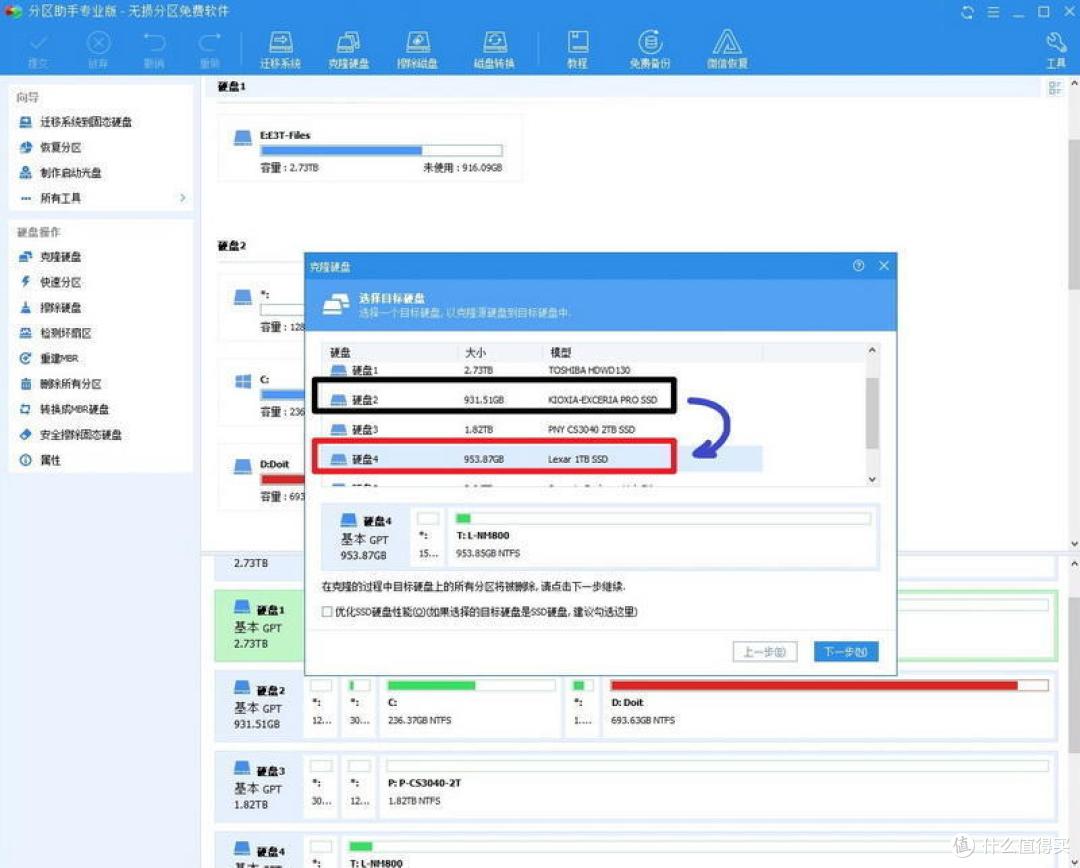Open the 擦除磁盘 toolbar tool

[417, 47]
